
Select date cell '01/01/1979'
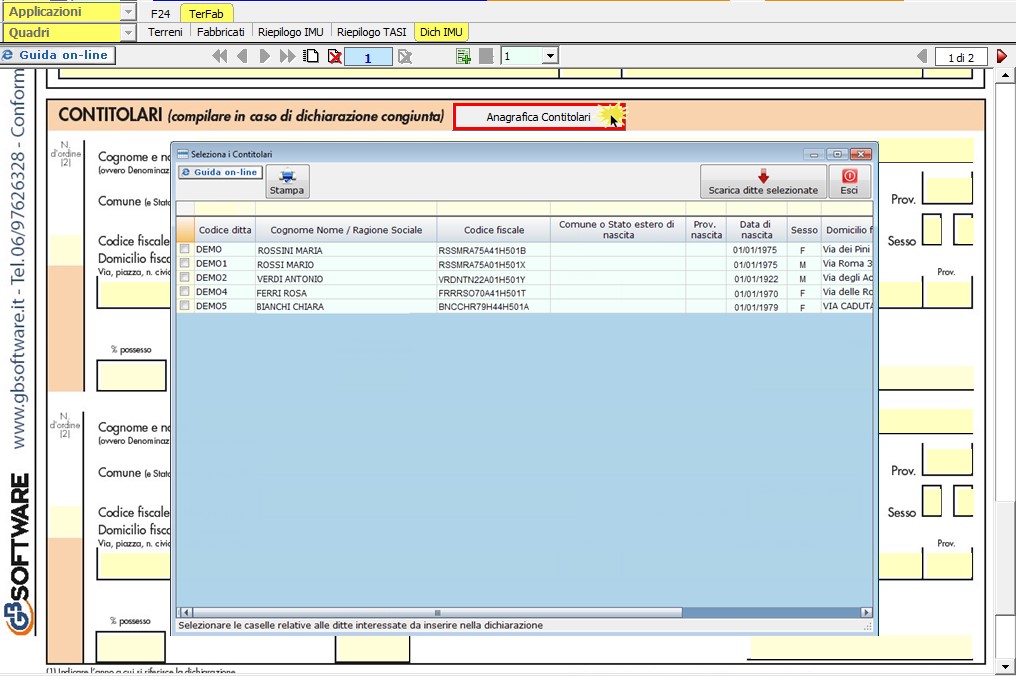(x=756, y=307)
